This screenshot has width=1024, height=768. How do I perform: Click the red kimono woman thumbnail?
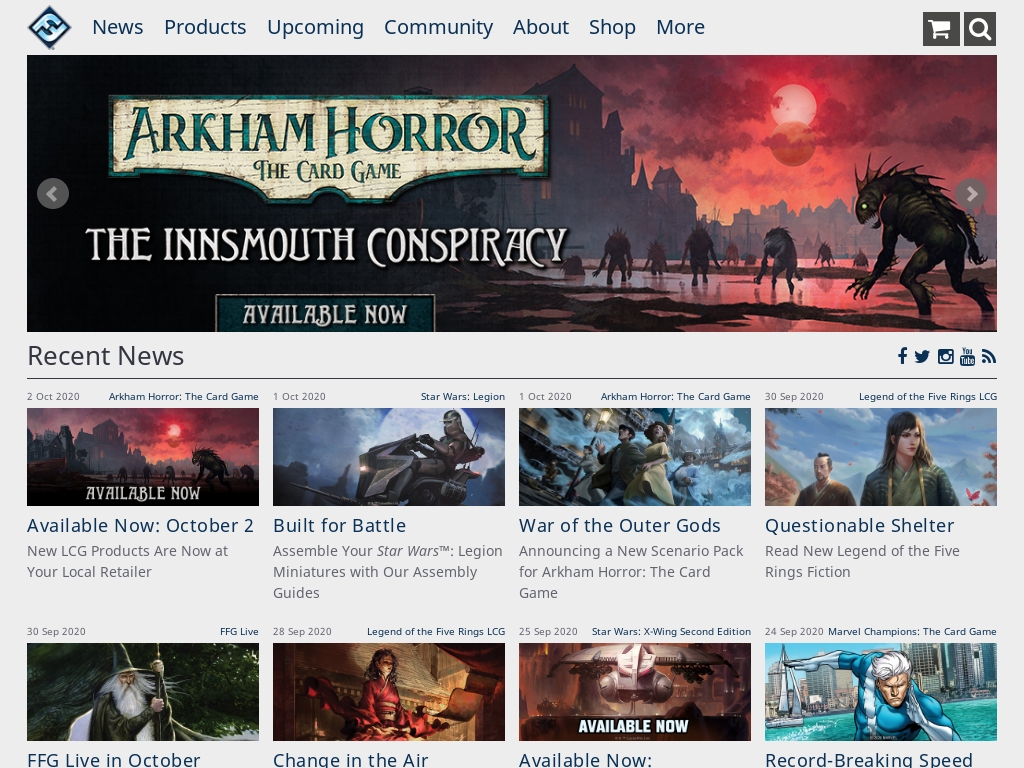(389, 692)
